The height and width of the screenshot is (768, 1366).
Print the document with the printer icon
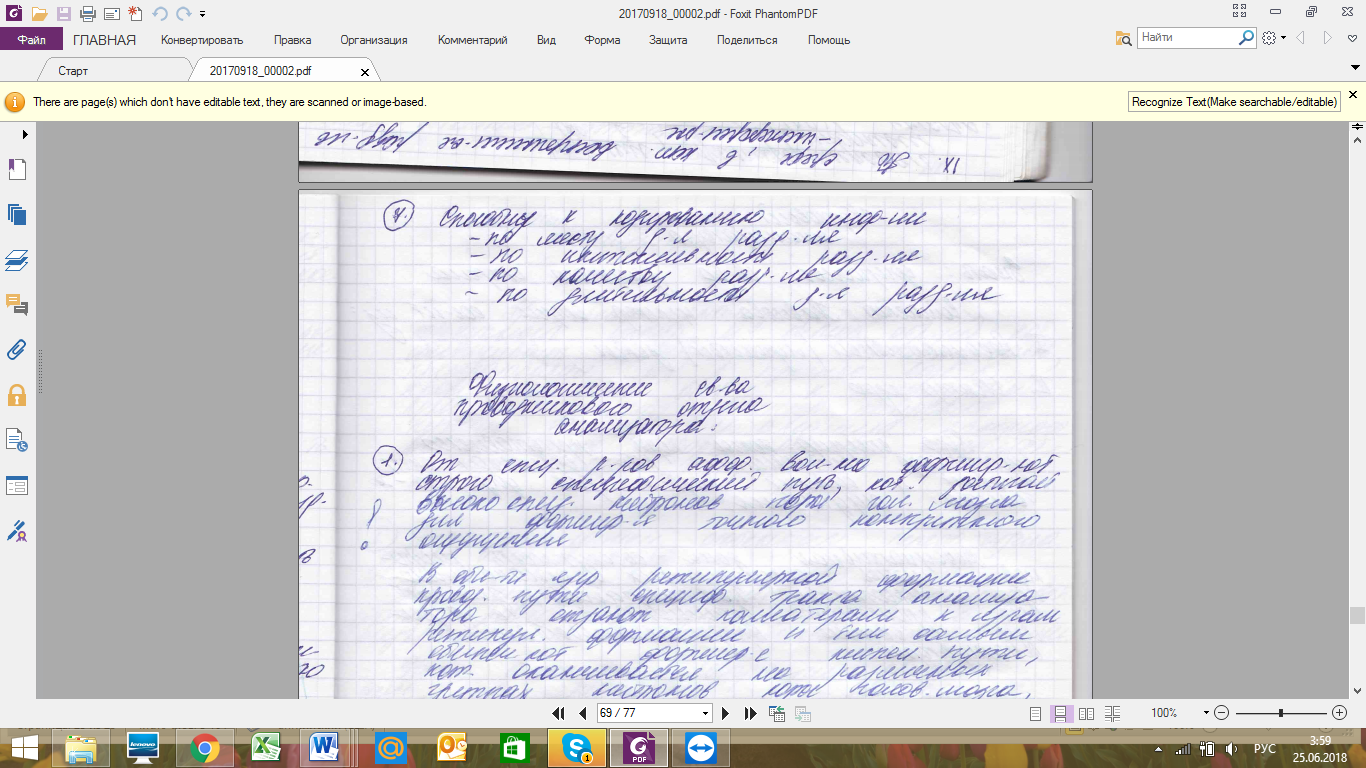click(87, 13)
